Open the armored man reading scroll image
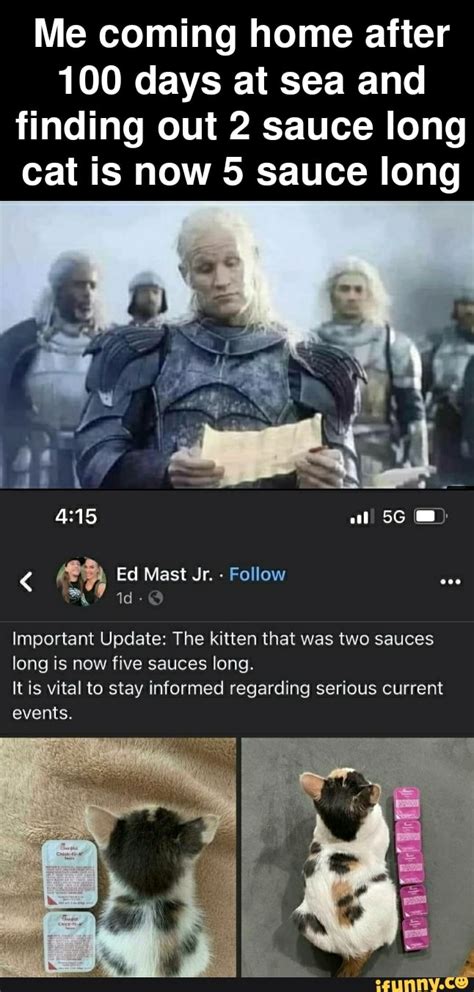The height and width of the screenshot is (992, 474). 237,345
